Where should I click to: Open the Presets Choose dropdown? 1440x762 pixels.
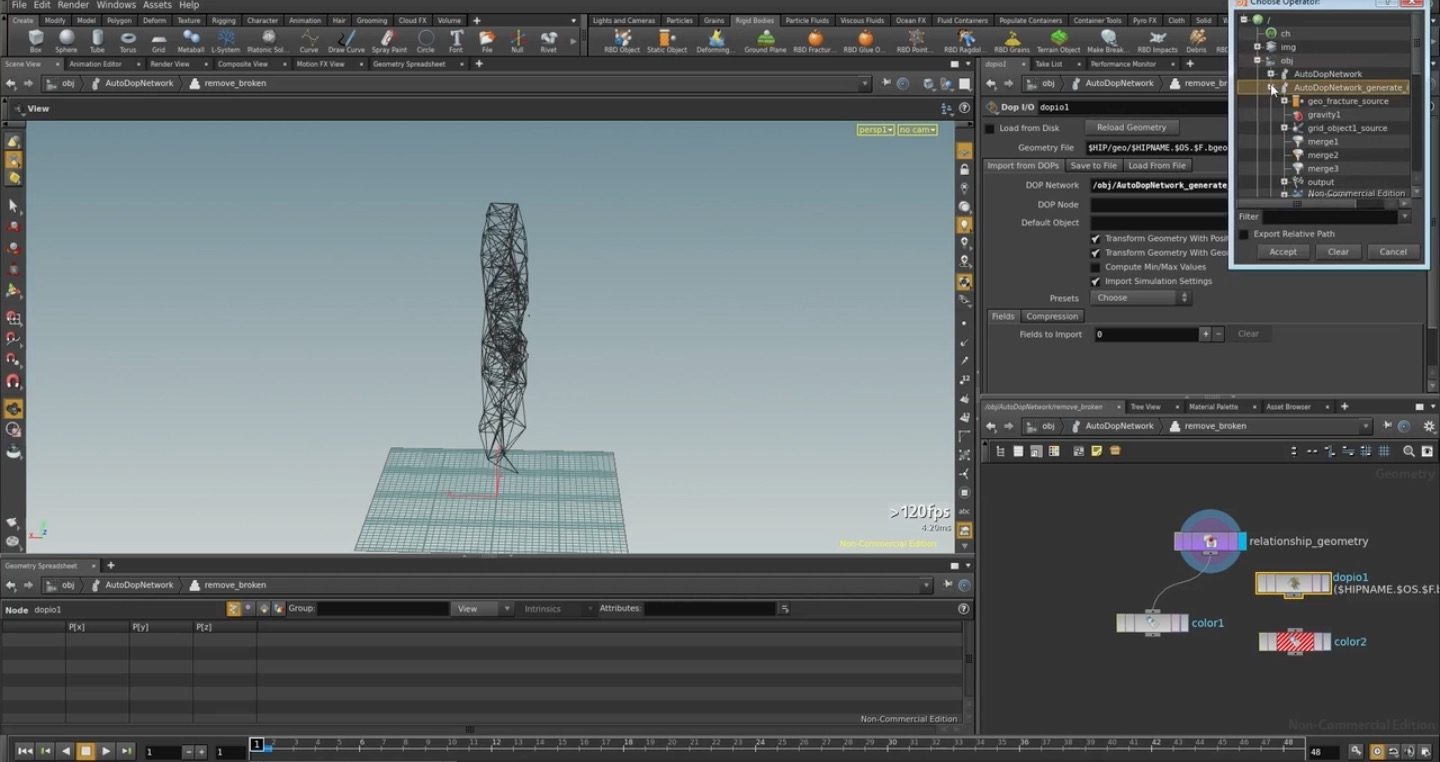1140,298
